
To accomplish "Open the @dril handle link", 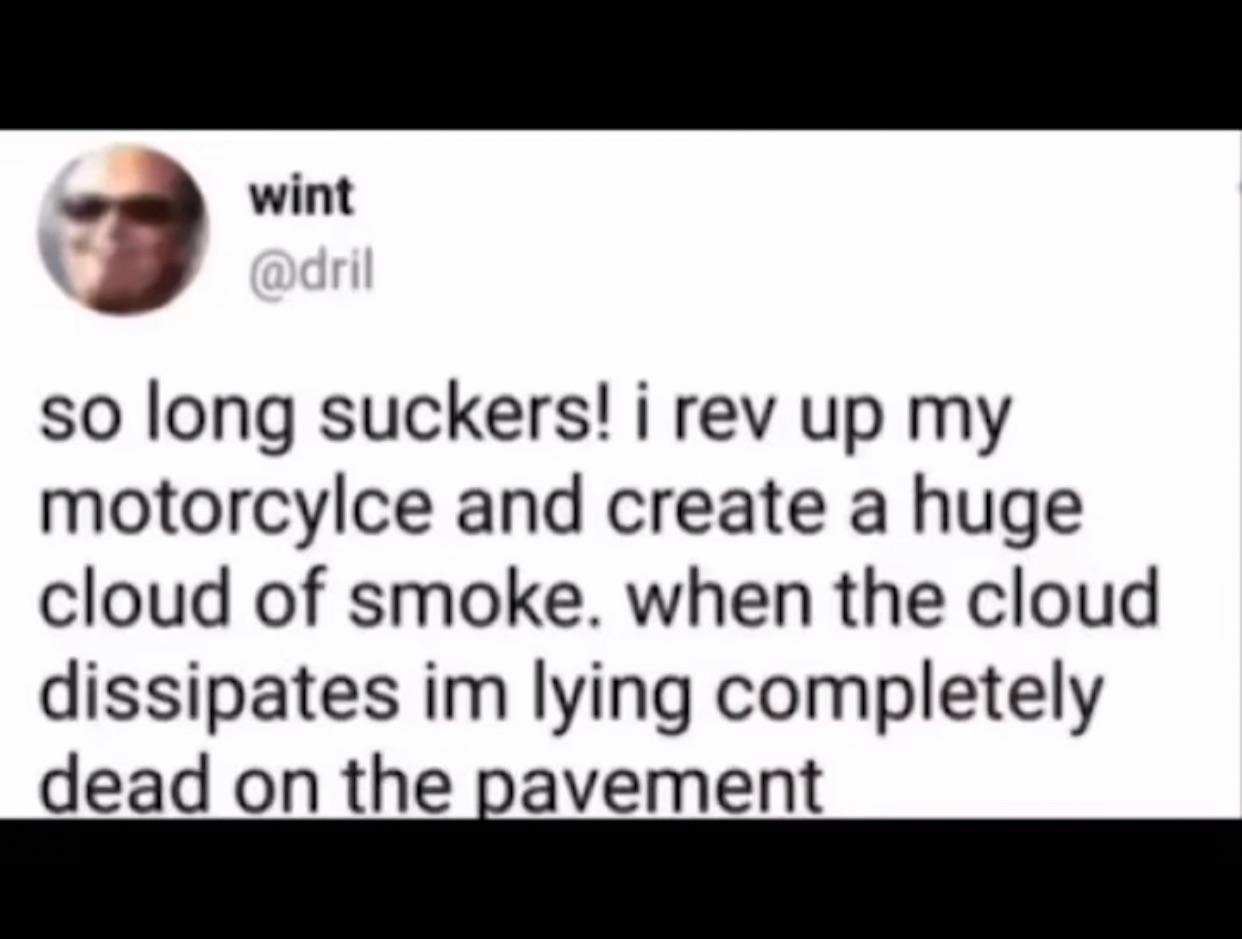I will point(310,272).
